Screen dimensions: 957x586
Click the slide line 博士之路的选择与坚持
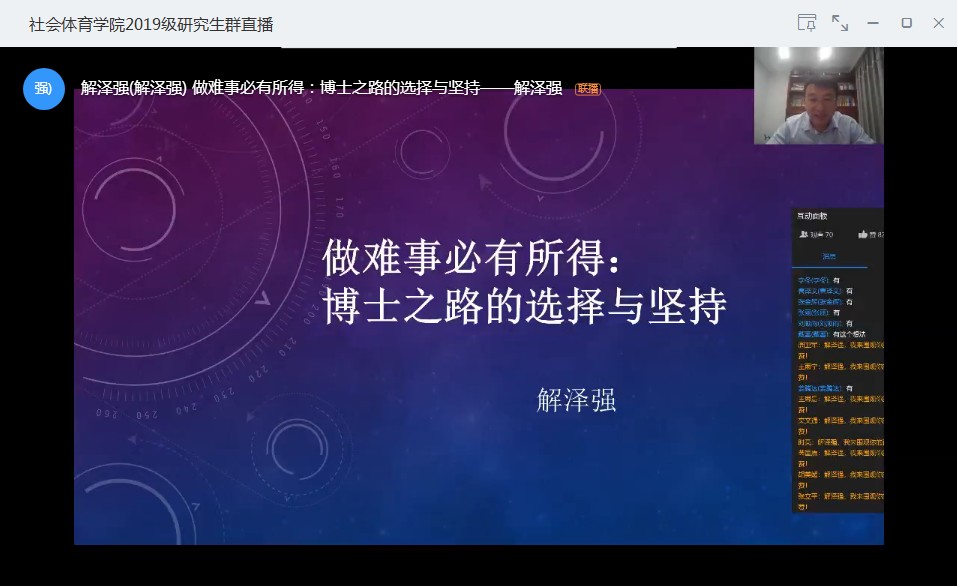tap(524, 307)
